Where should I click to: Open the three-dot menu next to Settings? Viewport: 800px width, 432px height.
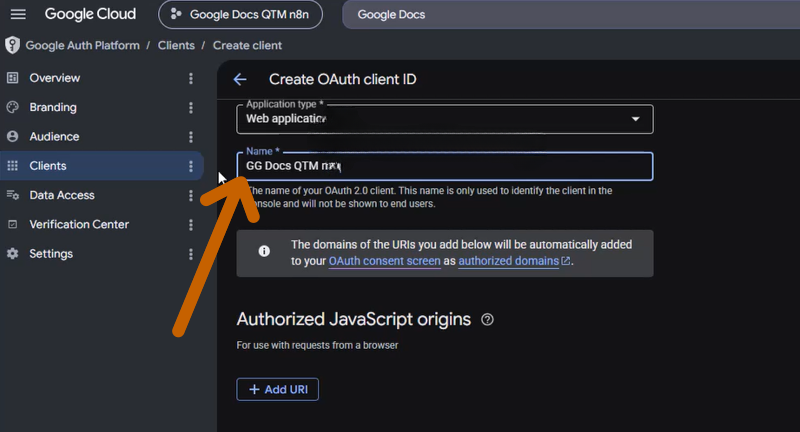(191, 254)
